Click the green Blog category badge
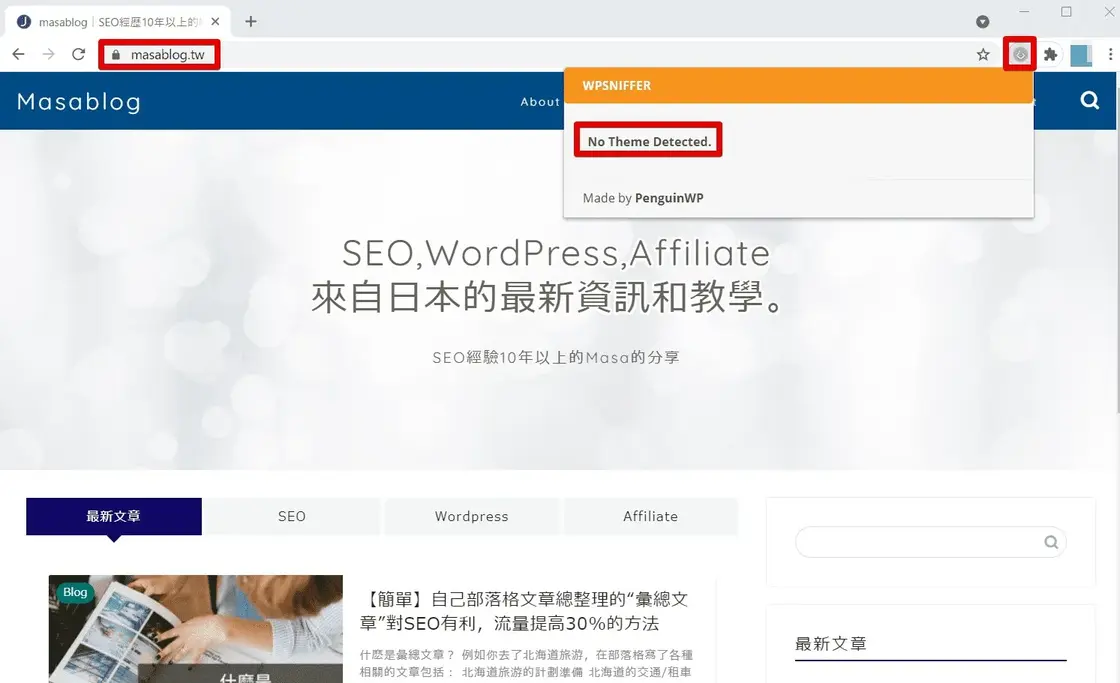The width and height of the screenshot is (1120, 683). click(x=74, y=592)
